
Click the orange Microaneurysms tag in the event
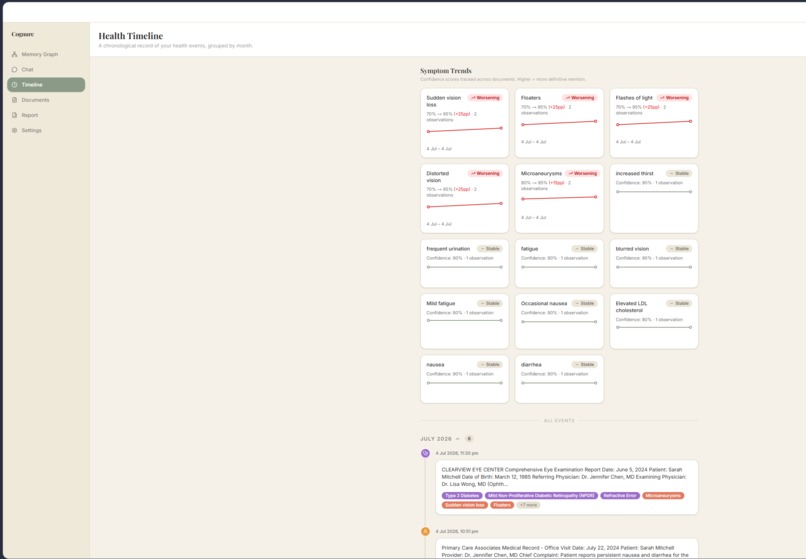(663, 496)
